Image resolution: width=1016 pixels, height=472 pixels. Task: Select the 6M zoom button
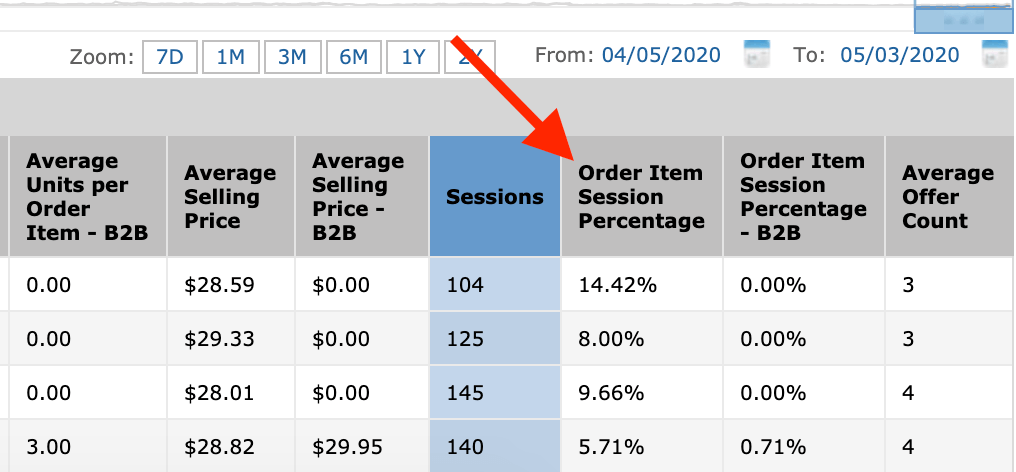point(353,57)
